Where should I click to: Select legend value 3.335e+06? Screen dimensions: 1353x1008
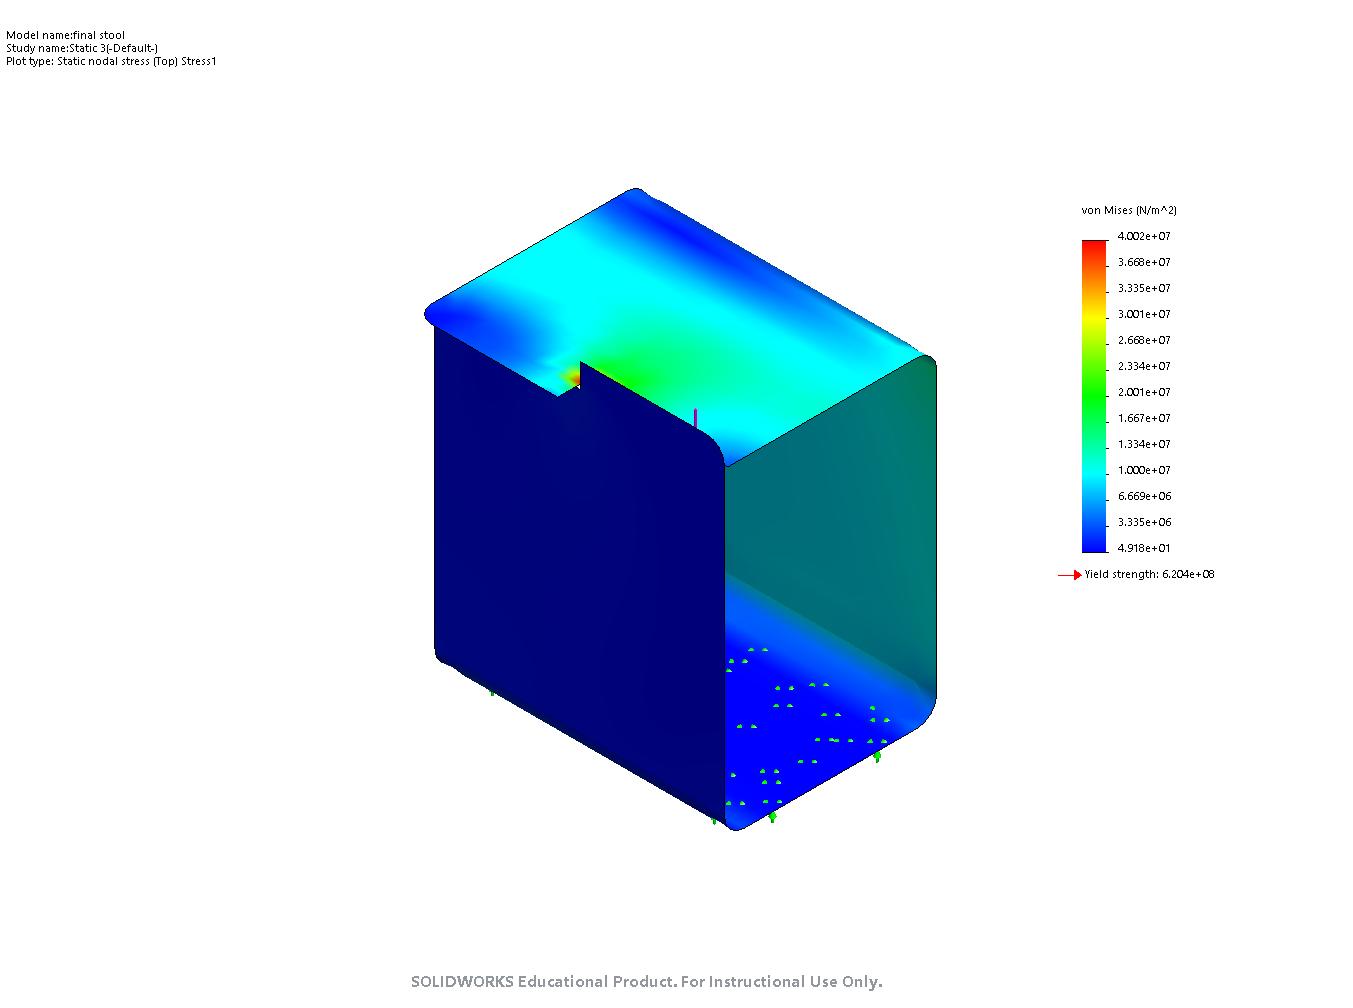[x=1144, y=522]
